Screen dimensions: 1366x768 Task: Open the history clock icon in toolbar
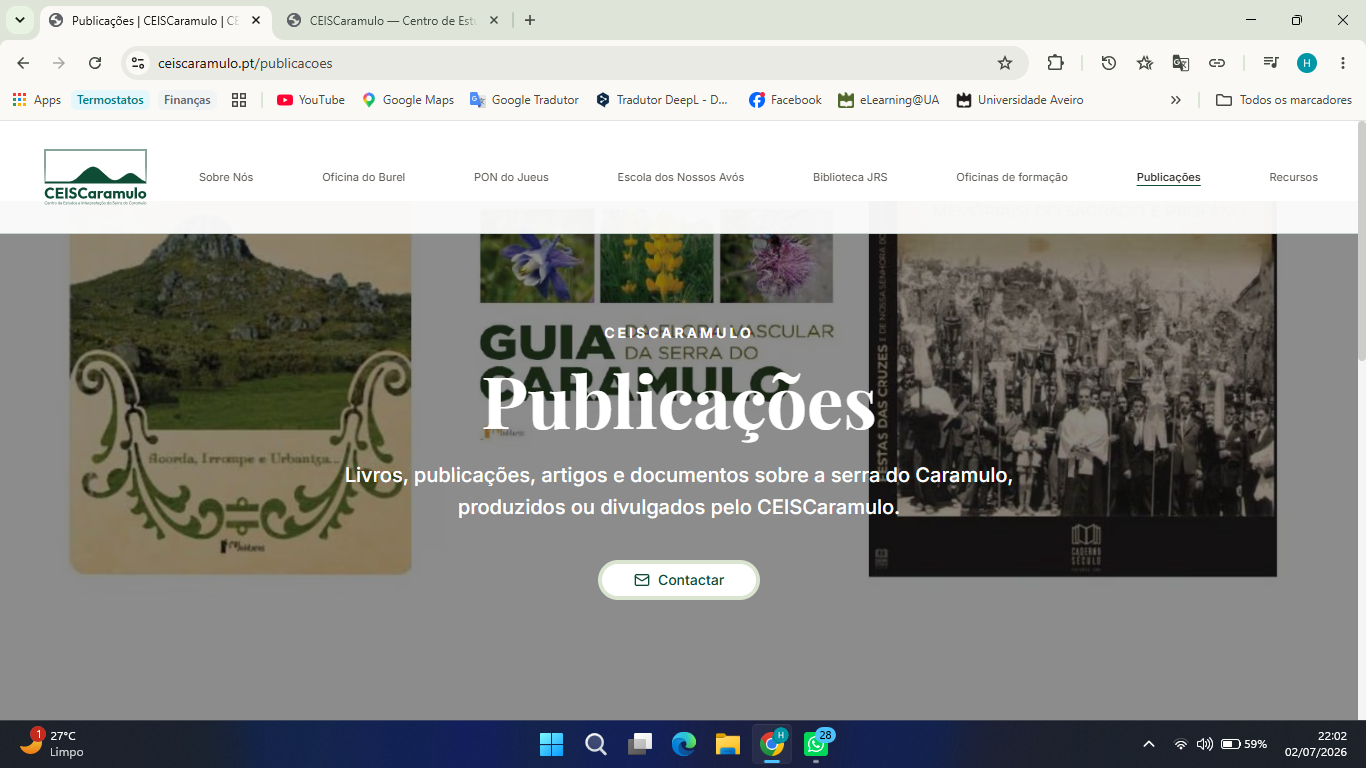pyautogui.click(x=1109, y=63)
